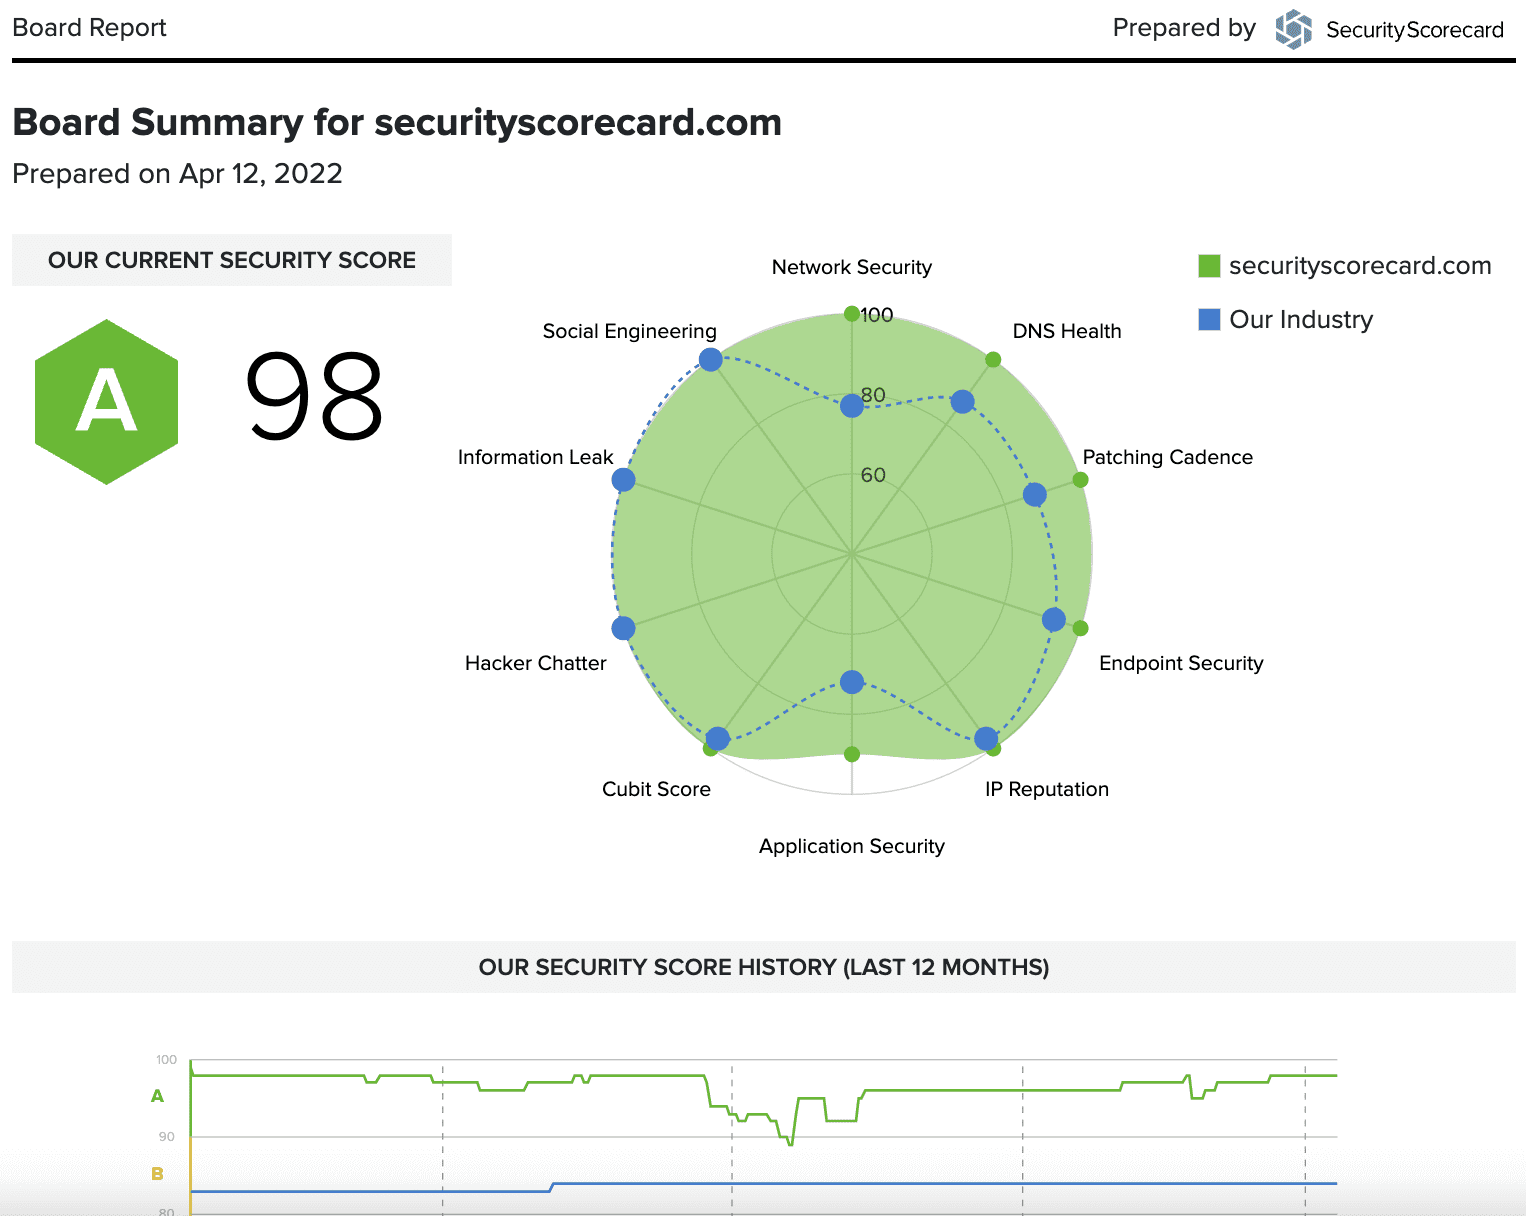Screen dimensions: 1526x1216
Task: Click the DNS Health axis label
Action: pos(1067,331)
